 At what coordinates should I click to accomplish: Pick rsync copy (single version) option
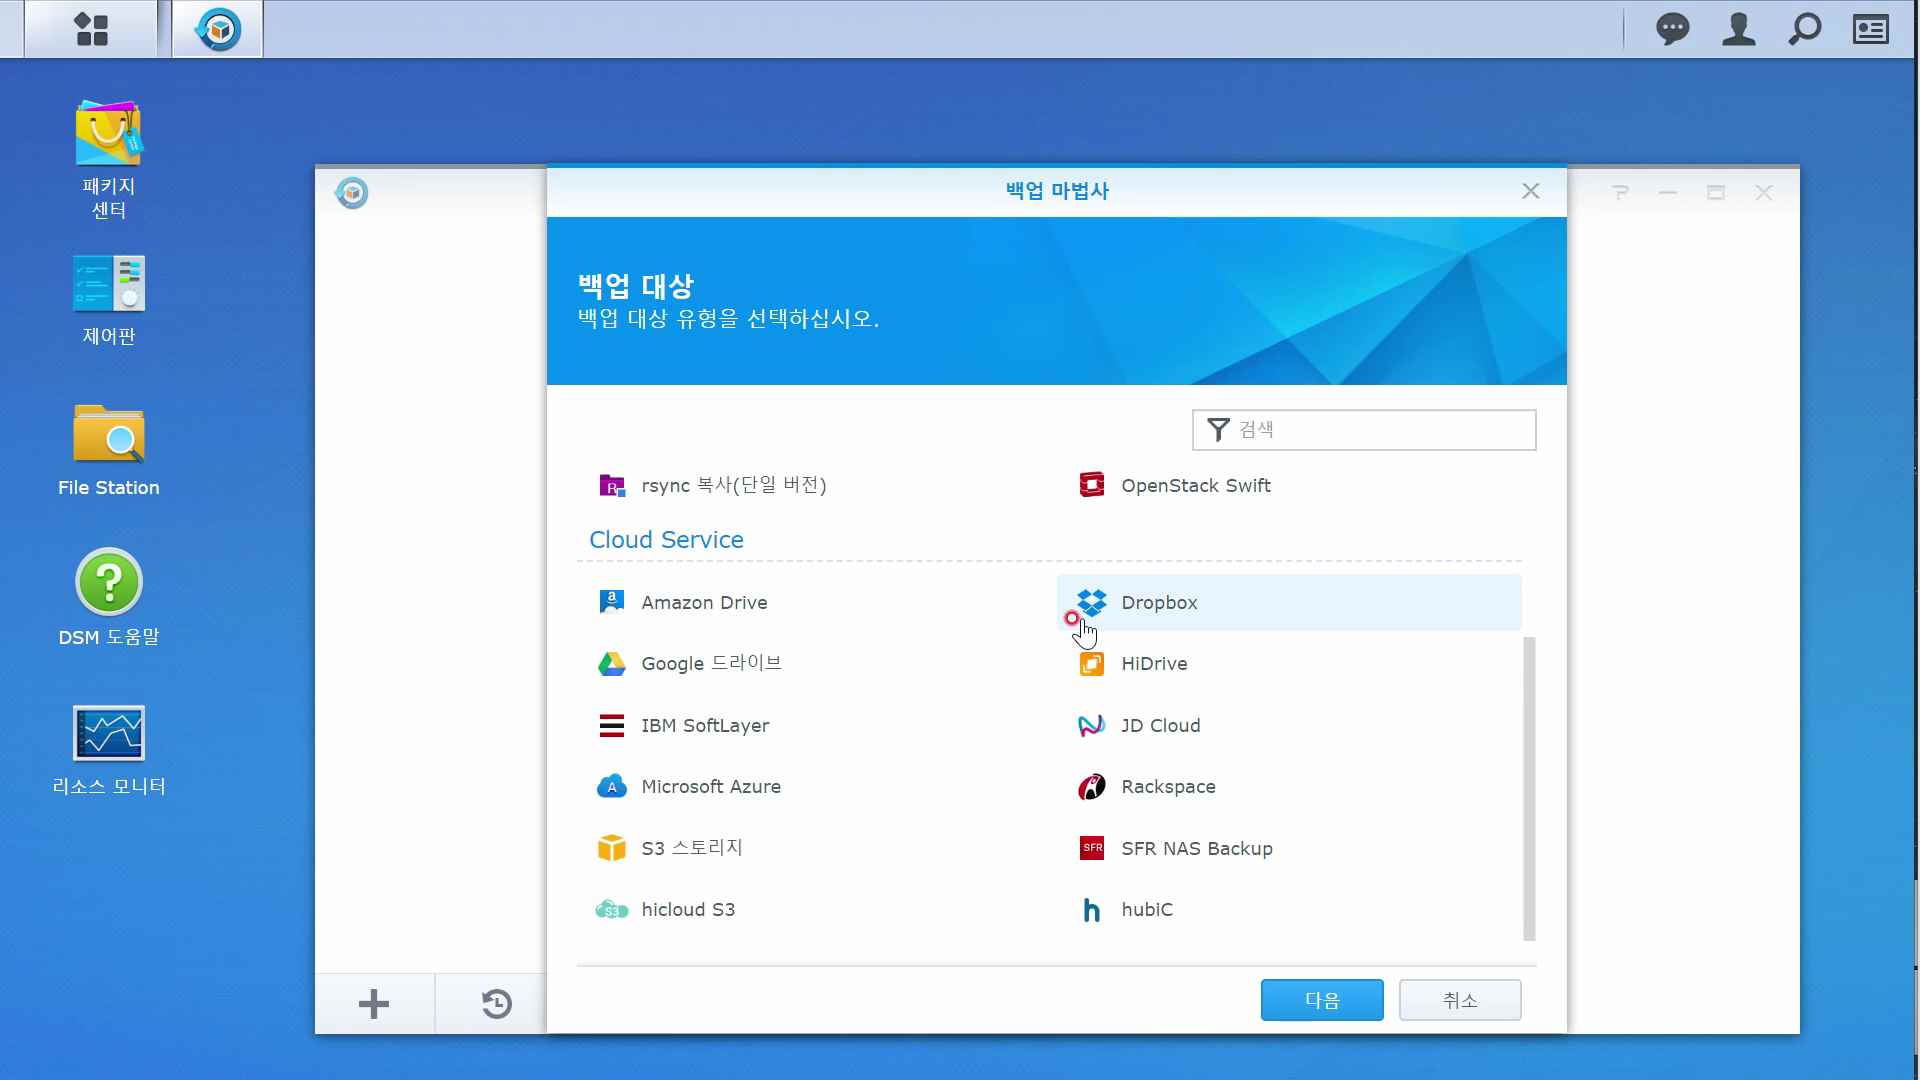[x=732, y=486]
